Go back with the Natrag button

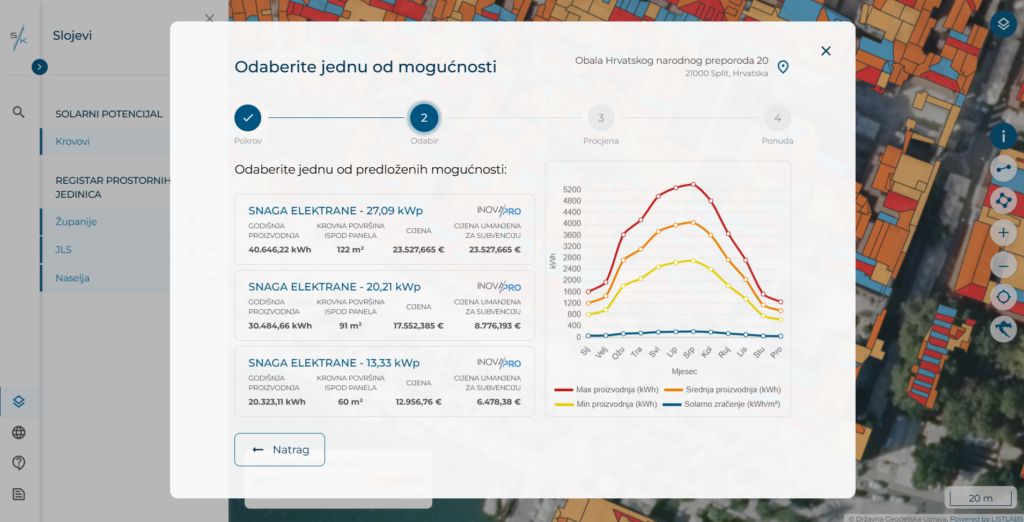[x=279, y=450]
